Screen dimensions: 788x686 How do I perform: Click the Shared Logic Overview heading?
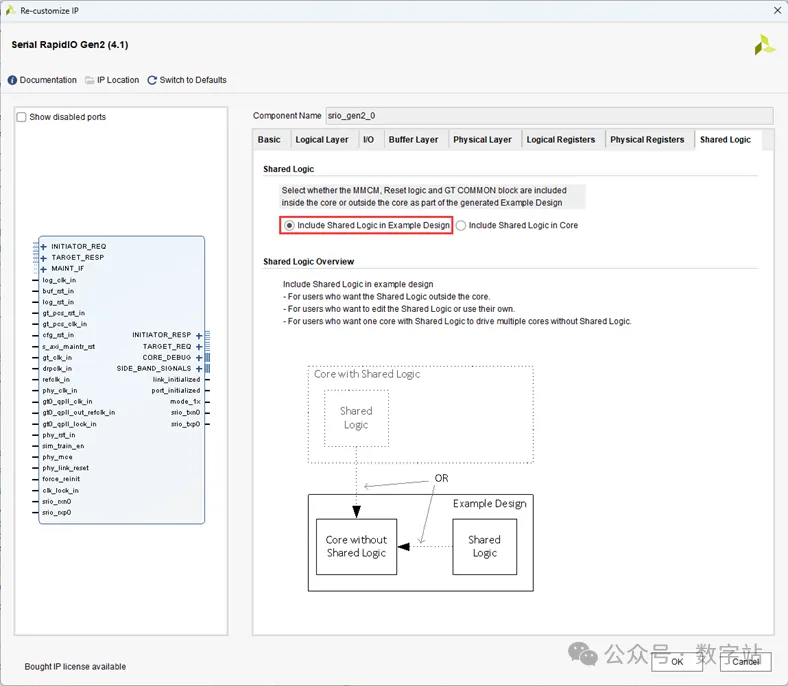tap(309, 262)
